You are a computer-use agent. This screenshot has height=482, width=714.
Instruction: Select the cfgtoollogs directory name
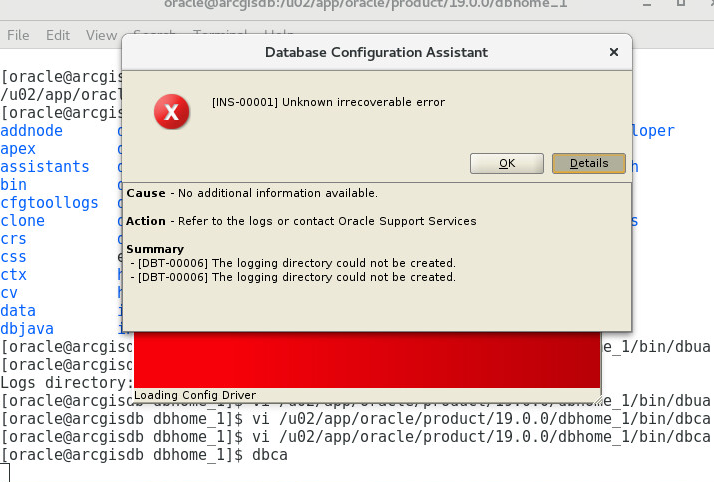[49, 203]
